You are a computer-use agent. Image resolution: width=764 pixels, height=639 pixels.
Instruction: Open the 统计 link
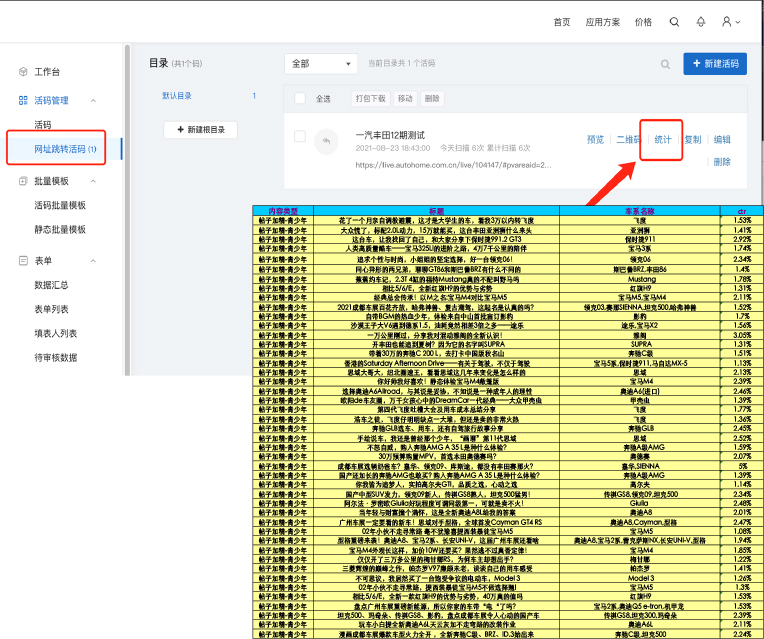[x=663, y=140]
